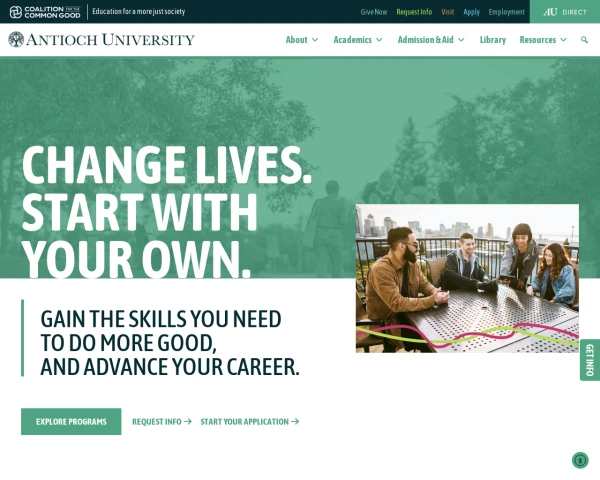Click the yellow Request Info top link
The image size is (600, 480).
414,12
